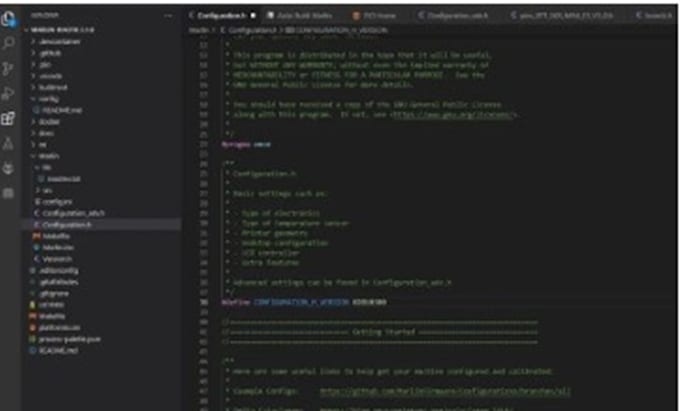
Task: Click the CONFIGURATION_H_VERSION breadcrumb symbol
Action: coord(340,30)
